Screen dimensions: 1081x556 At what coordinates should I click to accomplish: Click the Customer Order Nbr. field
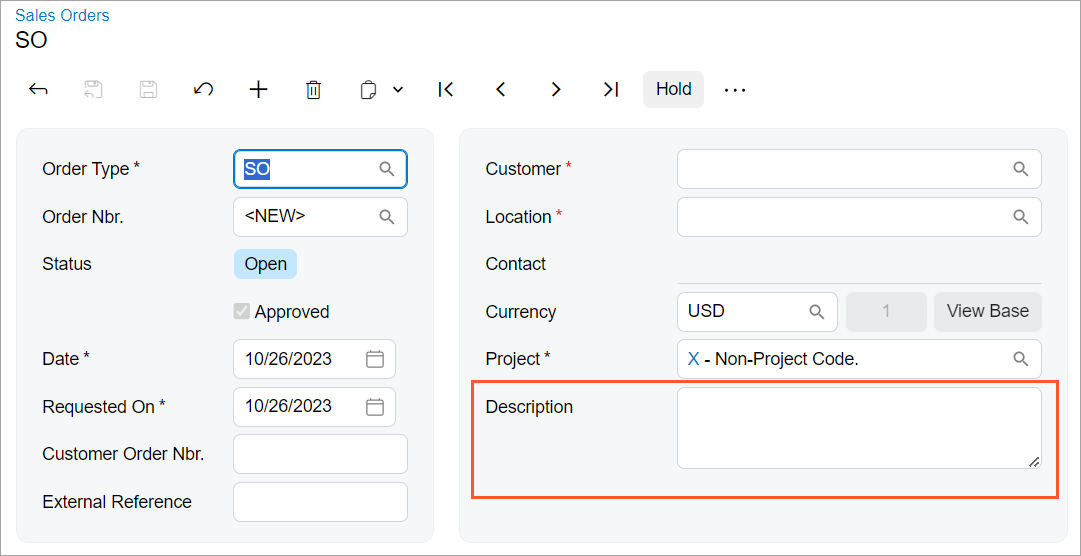pyautogui.click(x=320, y=454)
